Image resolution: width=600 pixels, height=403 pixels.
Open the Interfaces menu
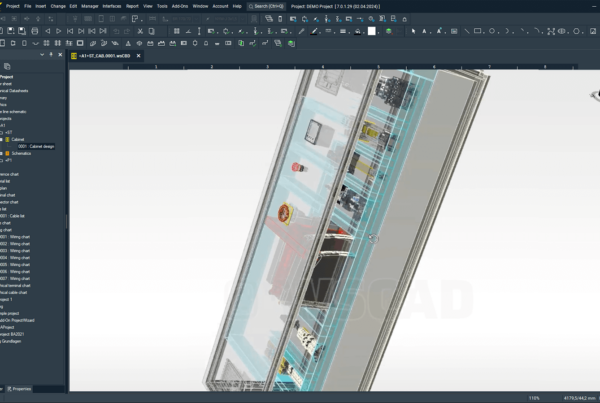(112, 6)
